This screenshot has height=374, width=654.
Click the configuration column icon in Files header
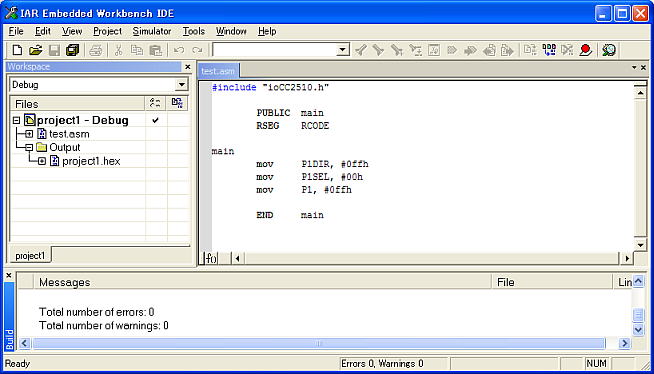click(x=155, y=103)
